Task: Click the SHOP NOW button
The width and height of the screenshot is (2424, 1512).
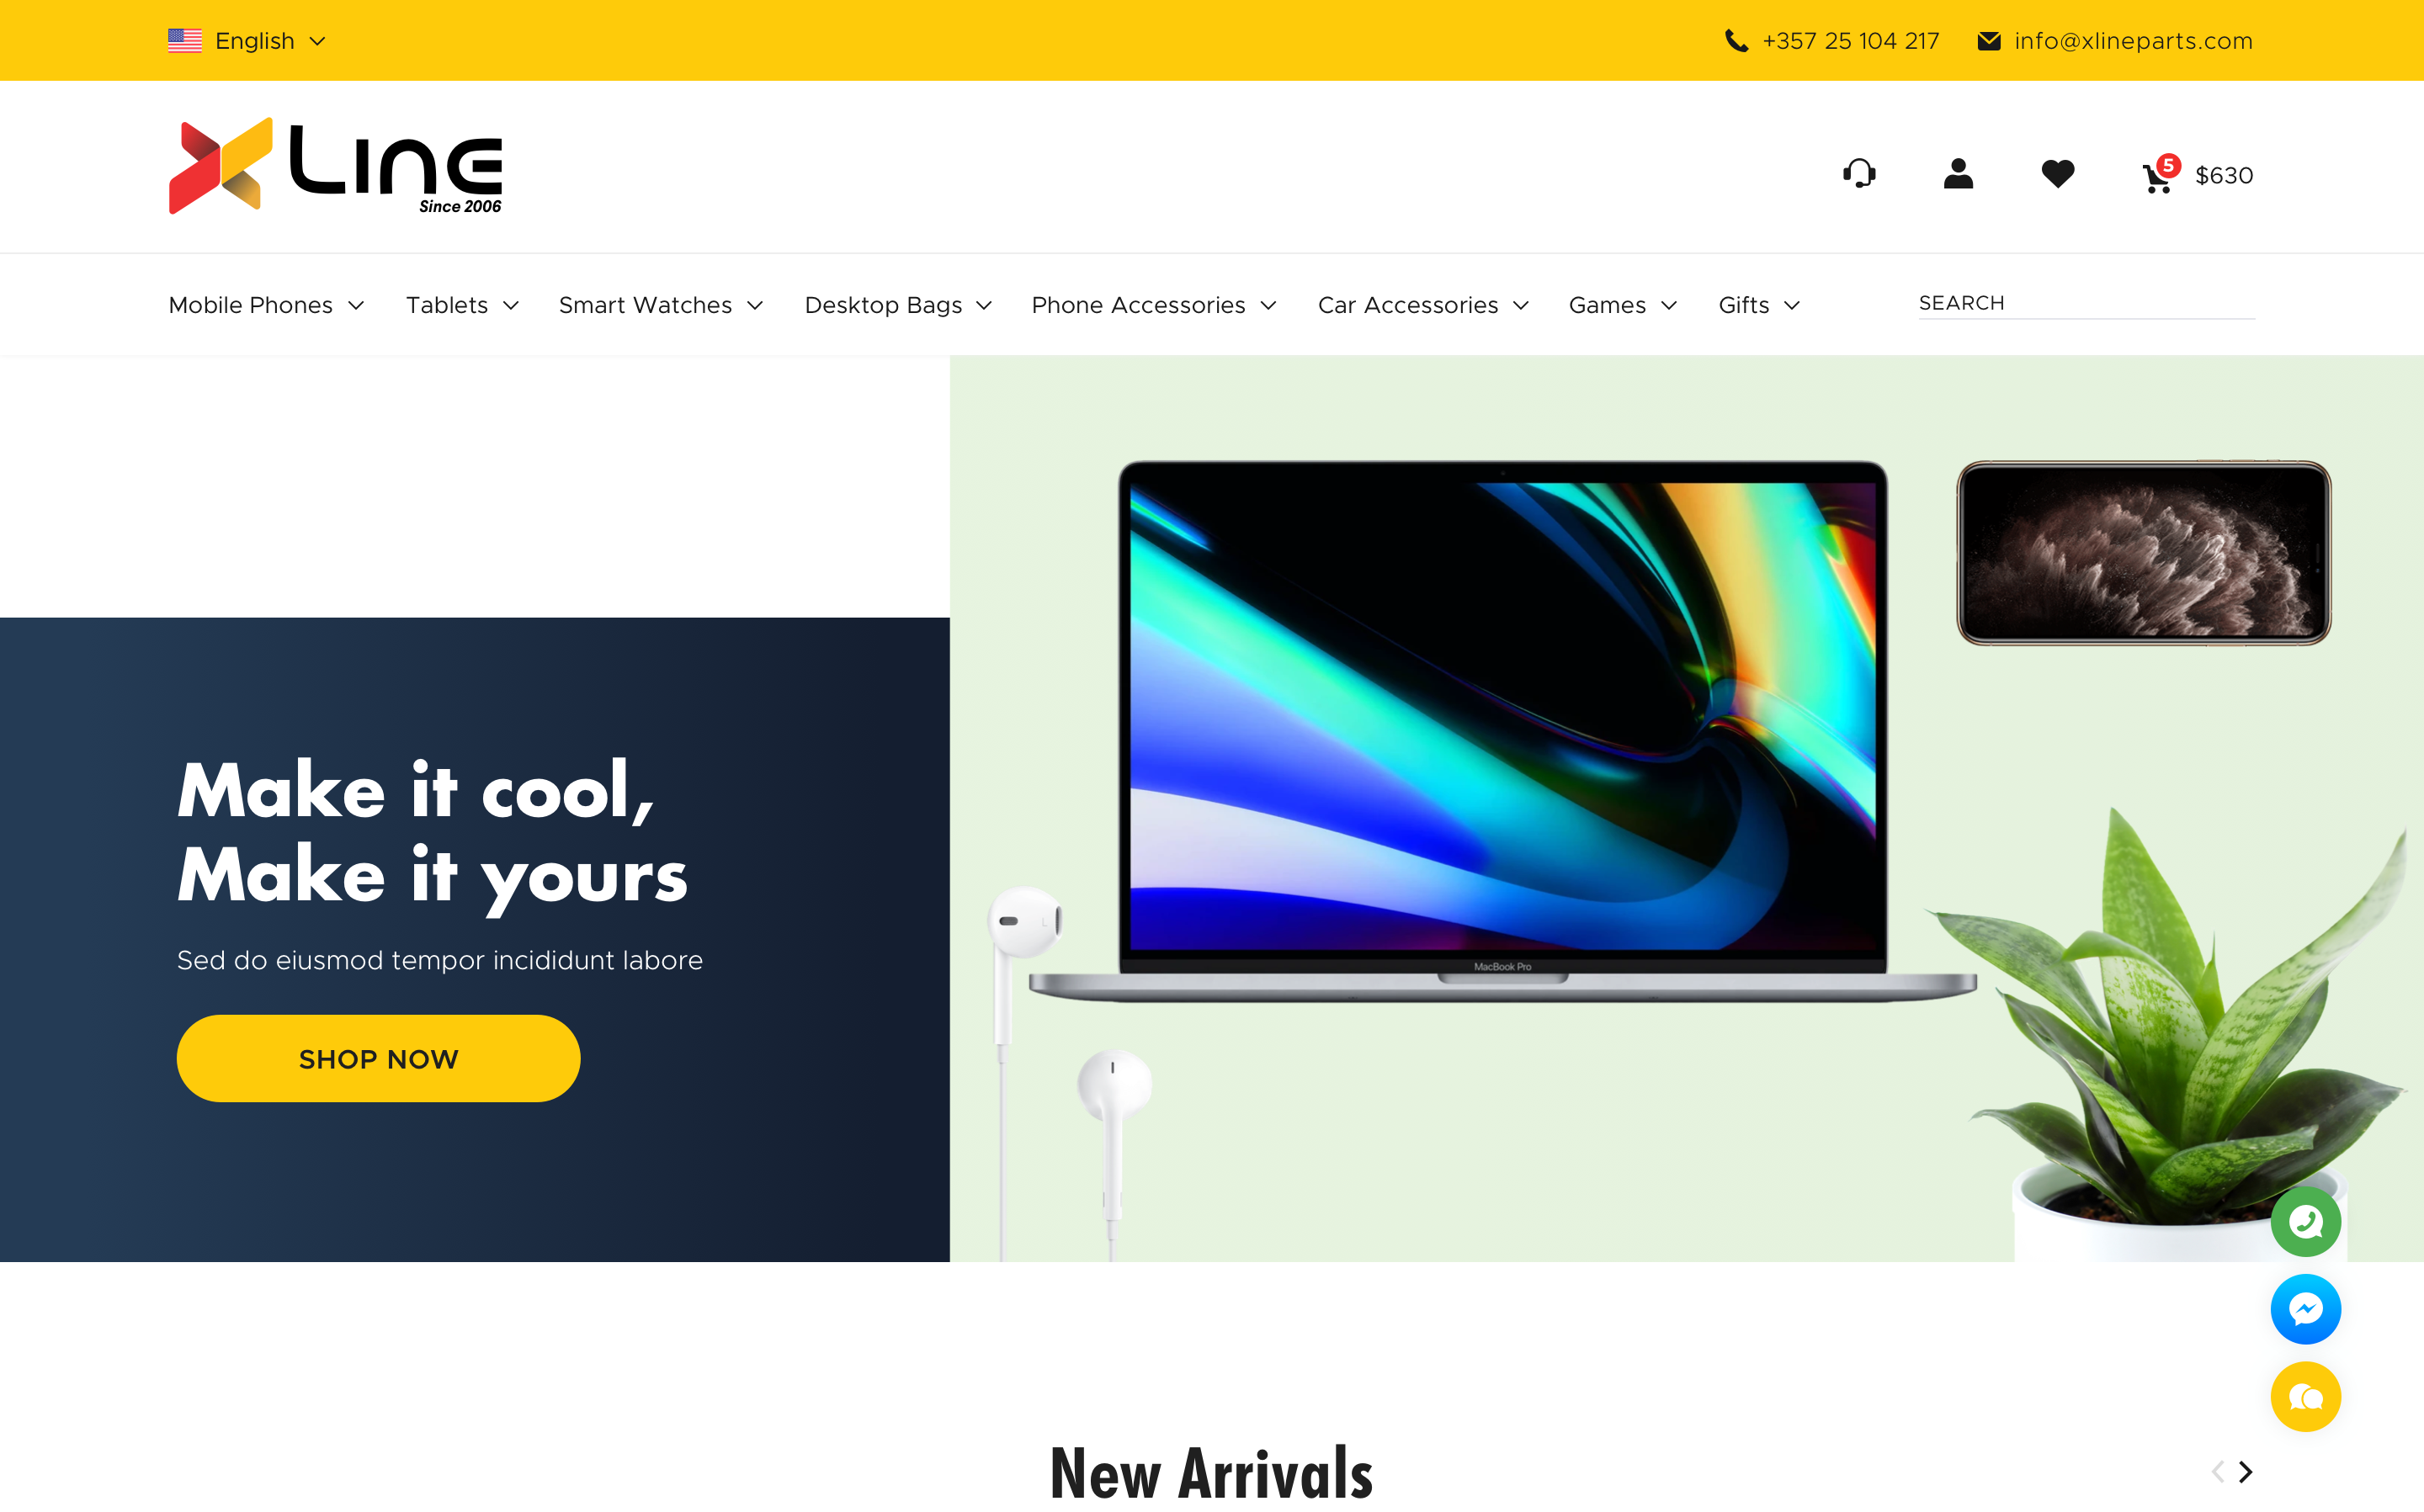Action: tap(378, 1059)
